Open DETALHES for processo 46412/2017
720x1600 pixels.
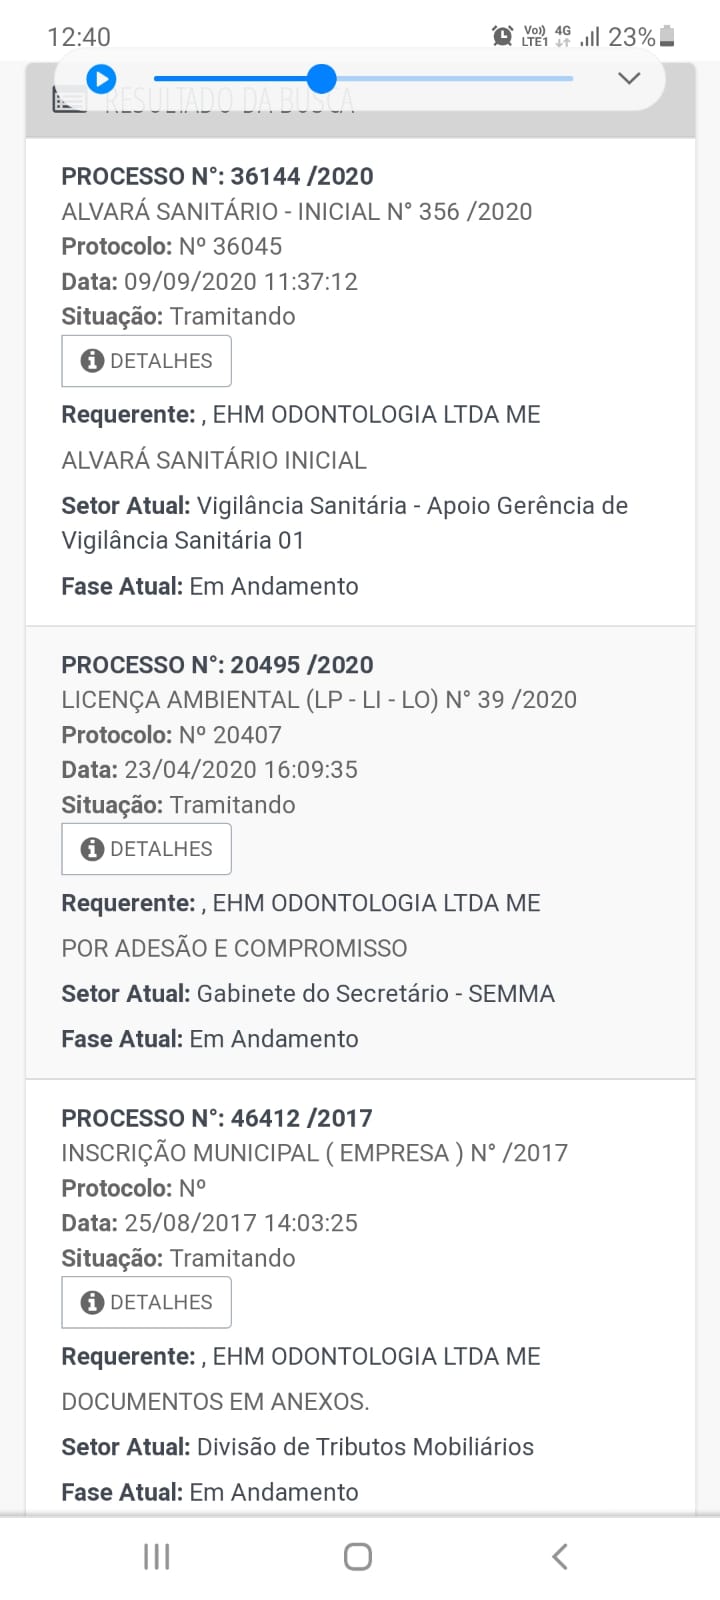(x=146, y=1302)
